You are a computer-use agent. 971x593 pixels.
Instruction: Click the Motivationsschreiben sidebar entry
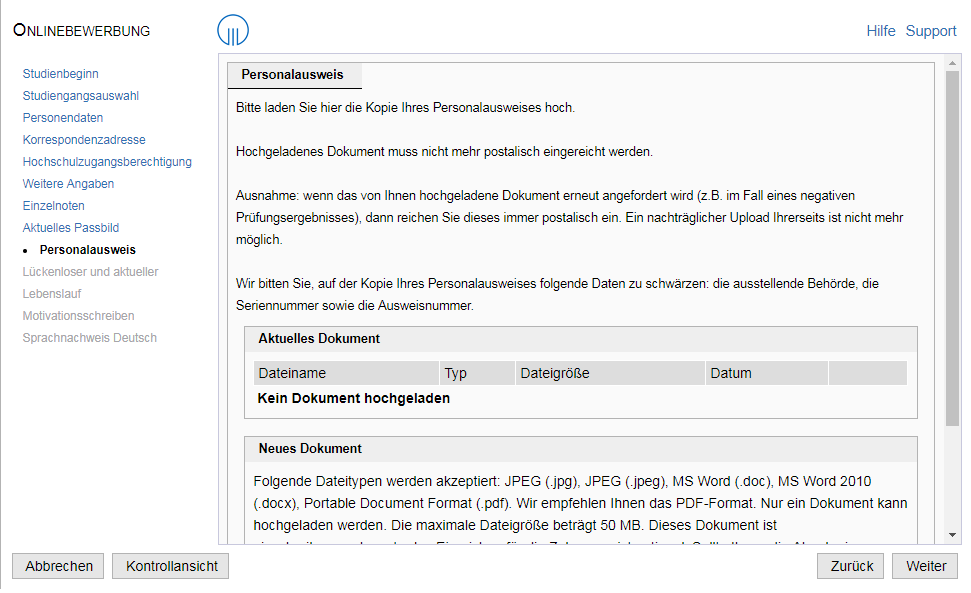tap(78, 316)
